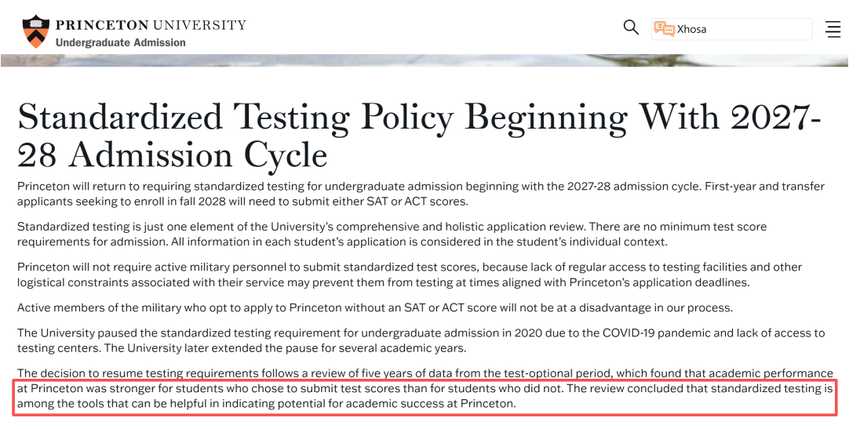Viewport: 860px width, 429px height.
Task: Open the search magnifying glass
Action: click(x=631, y=27)
